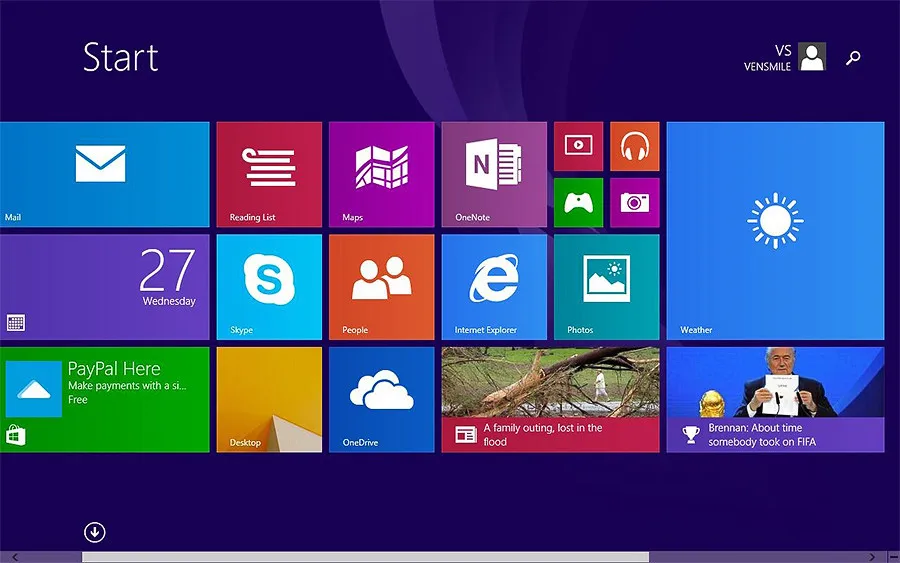Image resolution: width=900 pixels, height=563 pixels.
Task: Open the OneNote tile
Action: point(494,174)
